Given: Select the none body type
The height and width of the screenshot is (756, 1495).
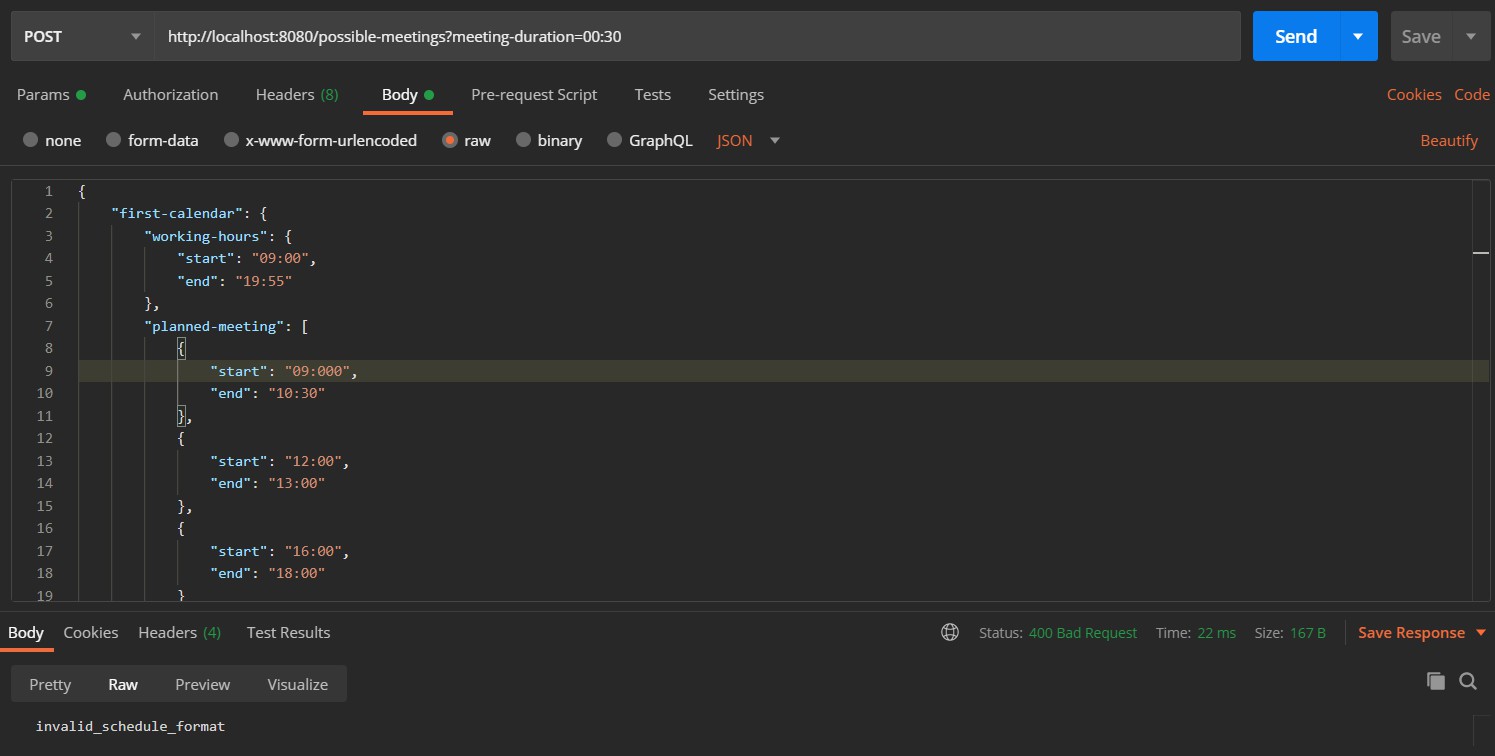Looking at the screenshot, I should pyautogui.click(x=52, y=140).
